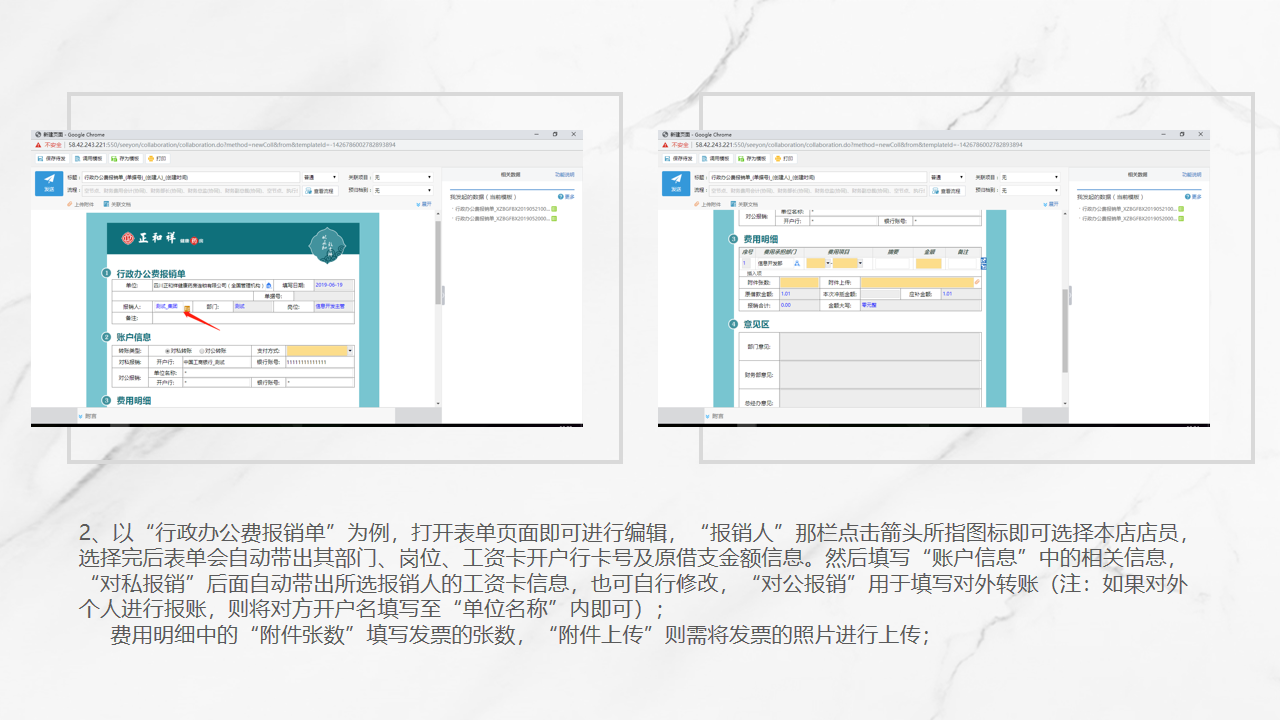Expand 附言 section at bottom of right screenshot
1280x720 pixels.
[x=715, y=416]
